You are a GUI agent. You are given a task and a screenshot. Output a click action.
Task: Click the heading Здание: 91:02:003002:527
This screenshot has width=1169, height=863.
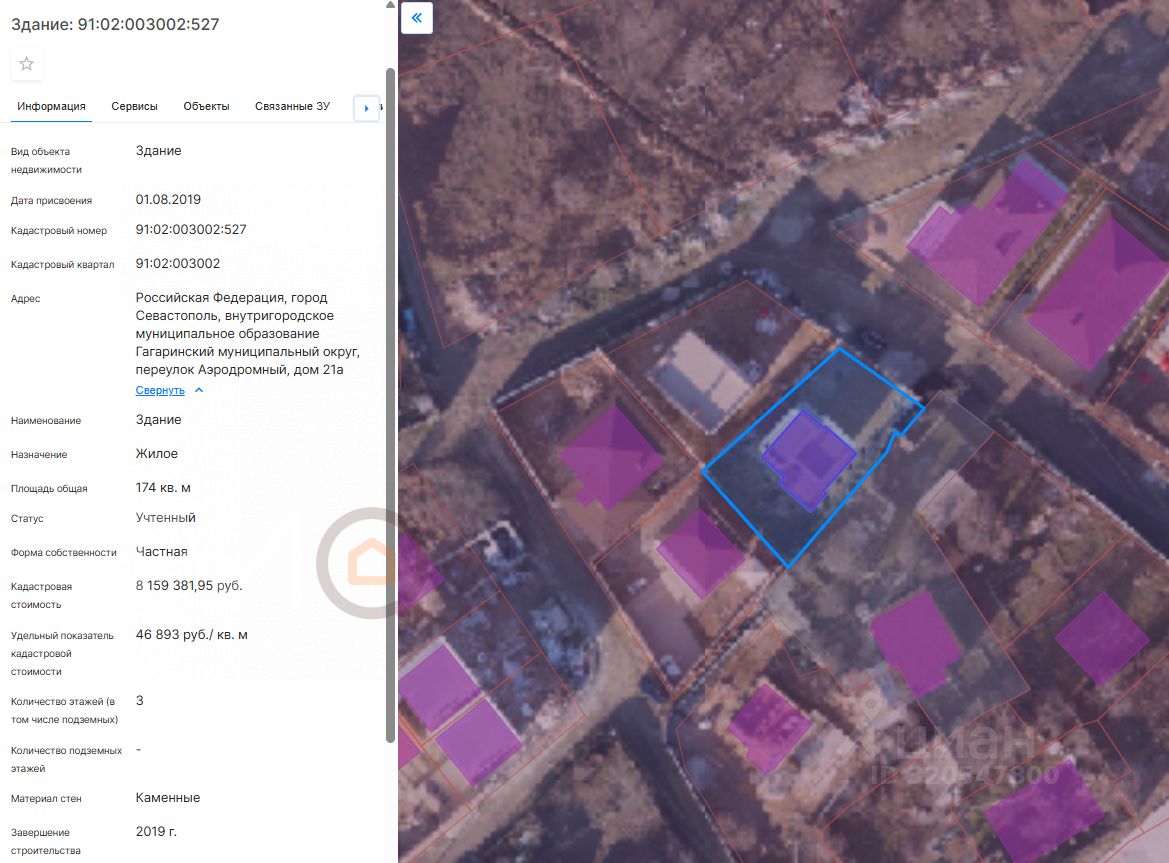coord(115,25)
